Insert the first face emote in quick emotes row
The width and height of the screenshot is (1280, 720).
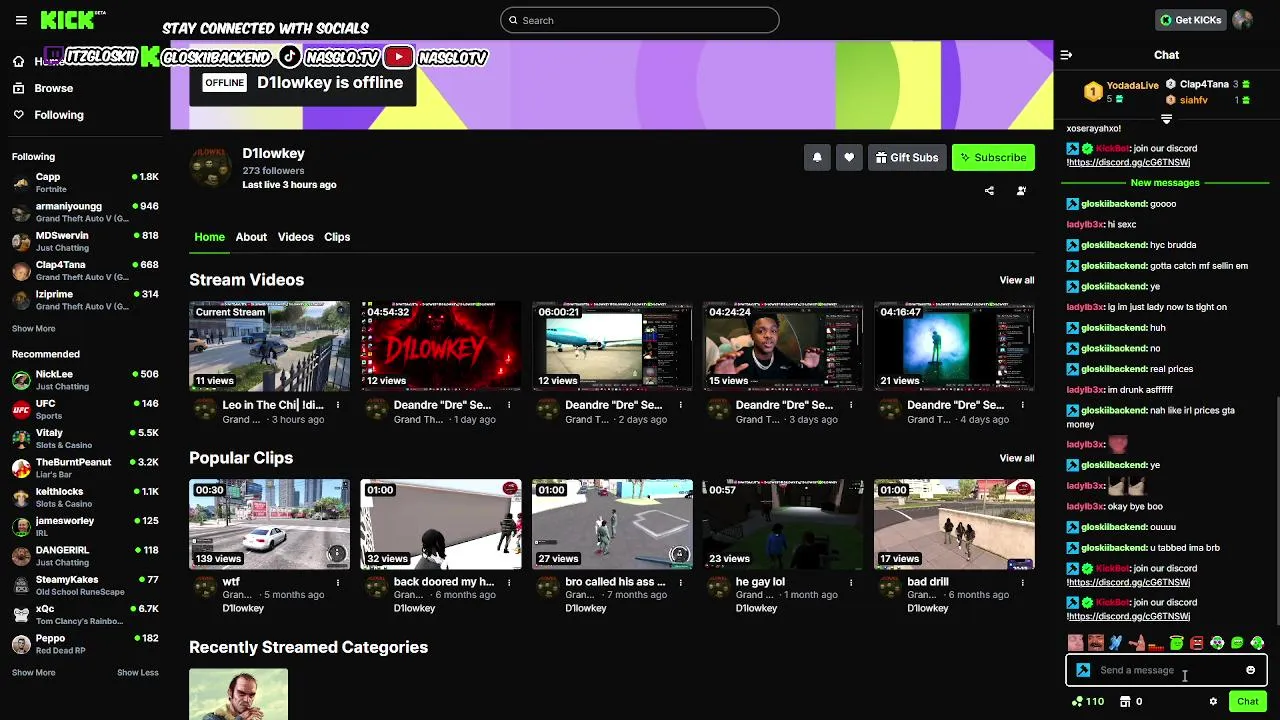(x=1075, y=643)
